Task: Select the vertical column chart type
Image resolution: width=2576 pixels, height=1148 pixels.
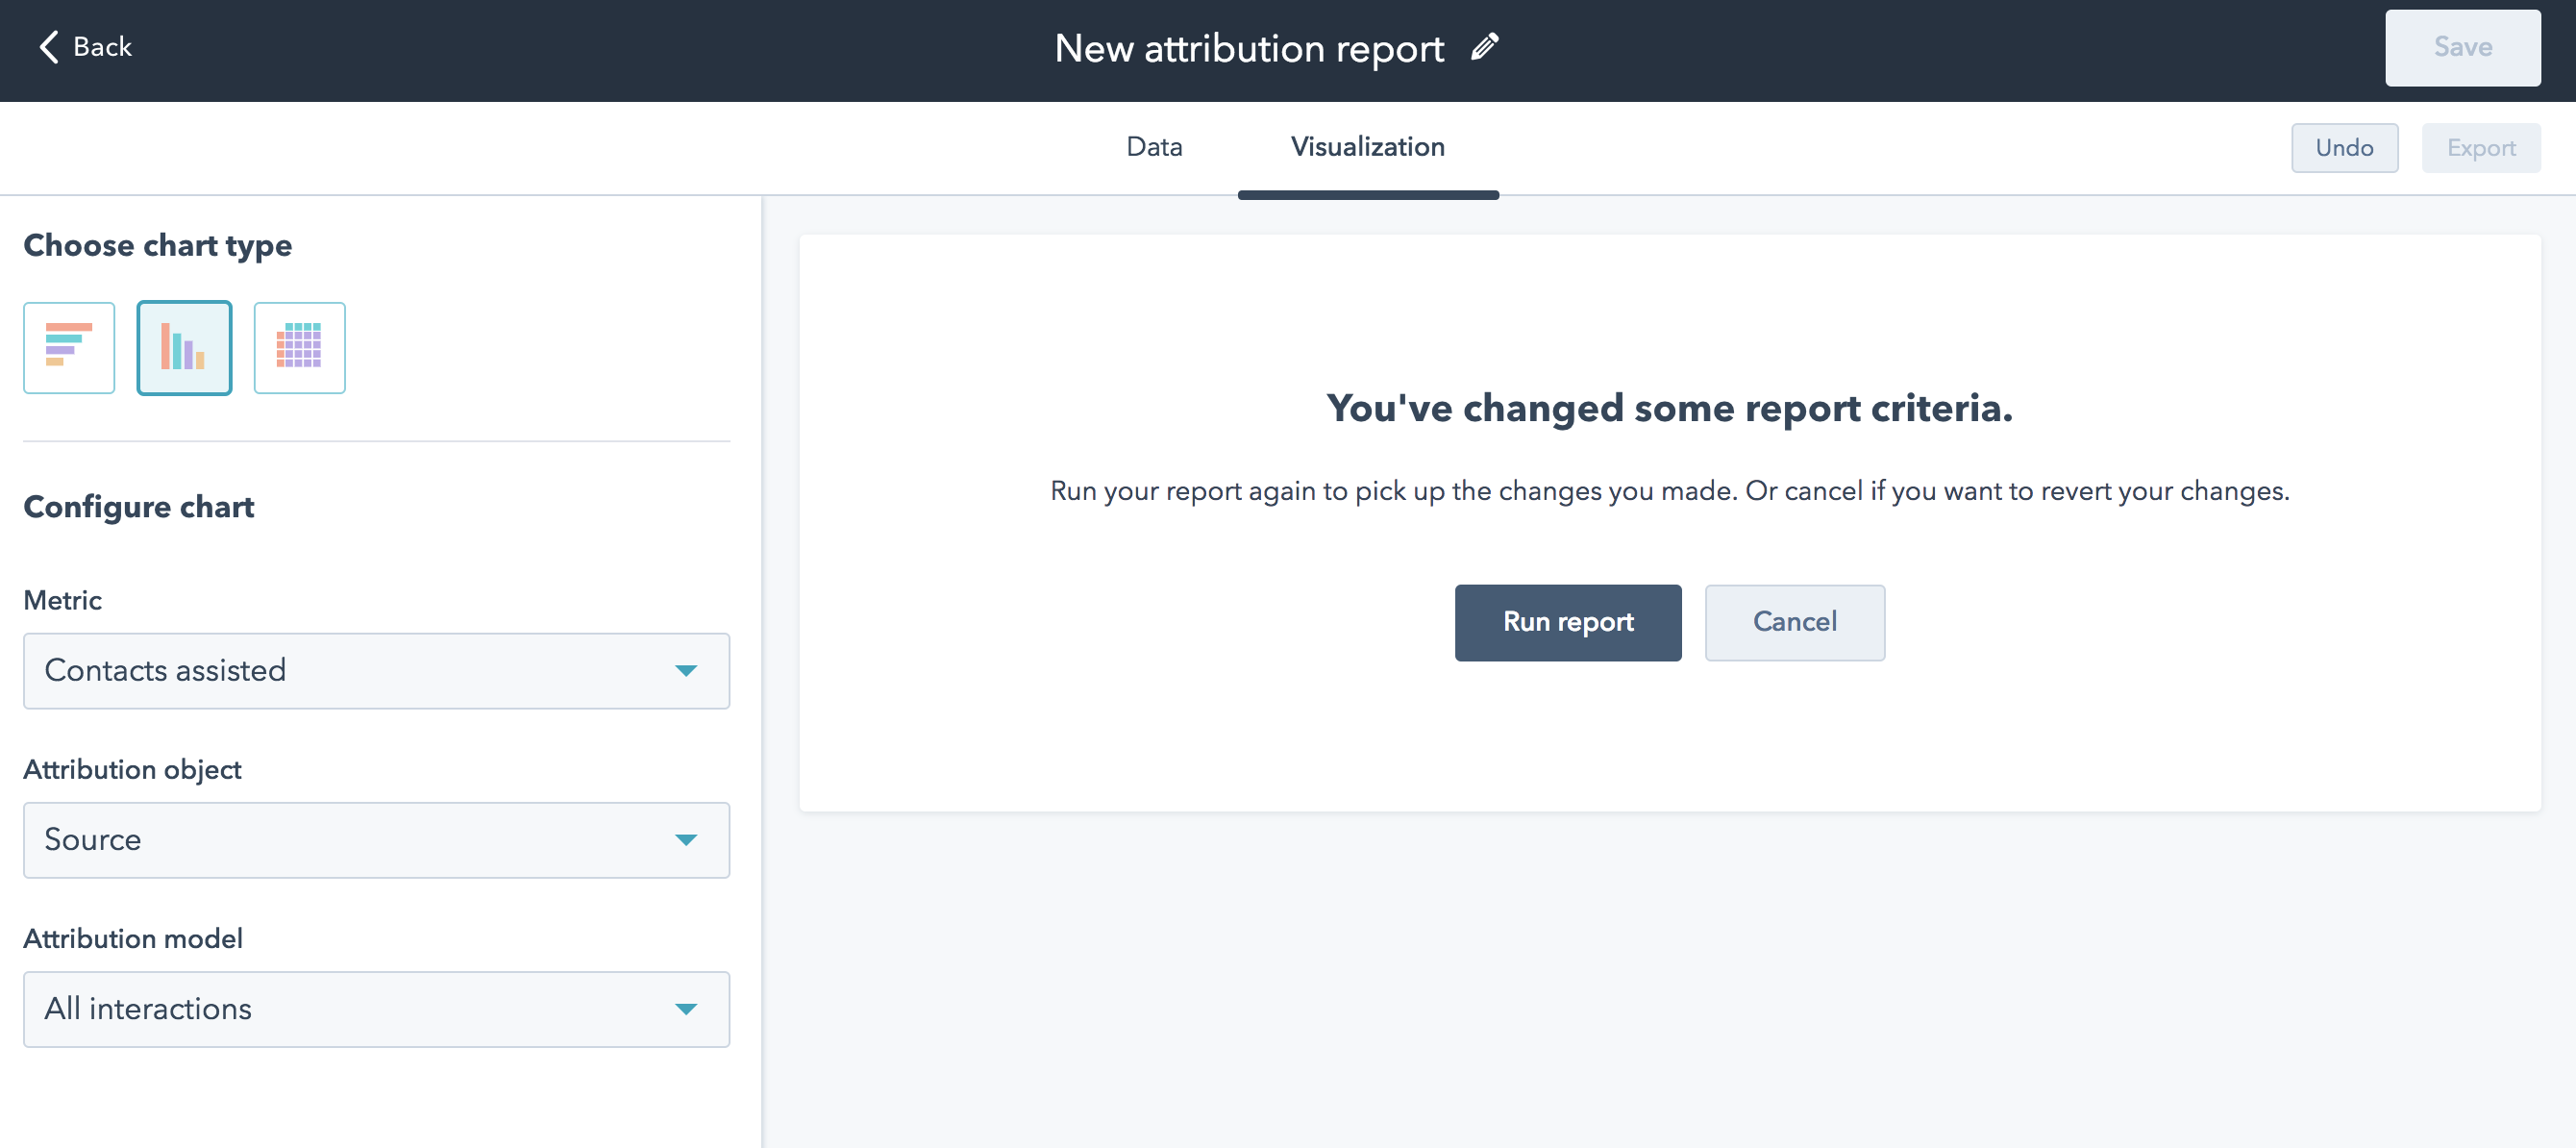Action: tap(184, 347)
